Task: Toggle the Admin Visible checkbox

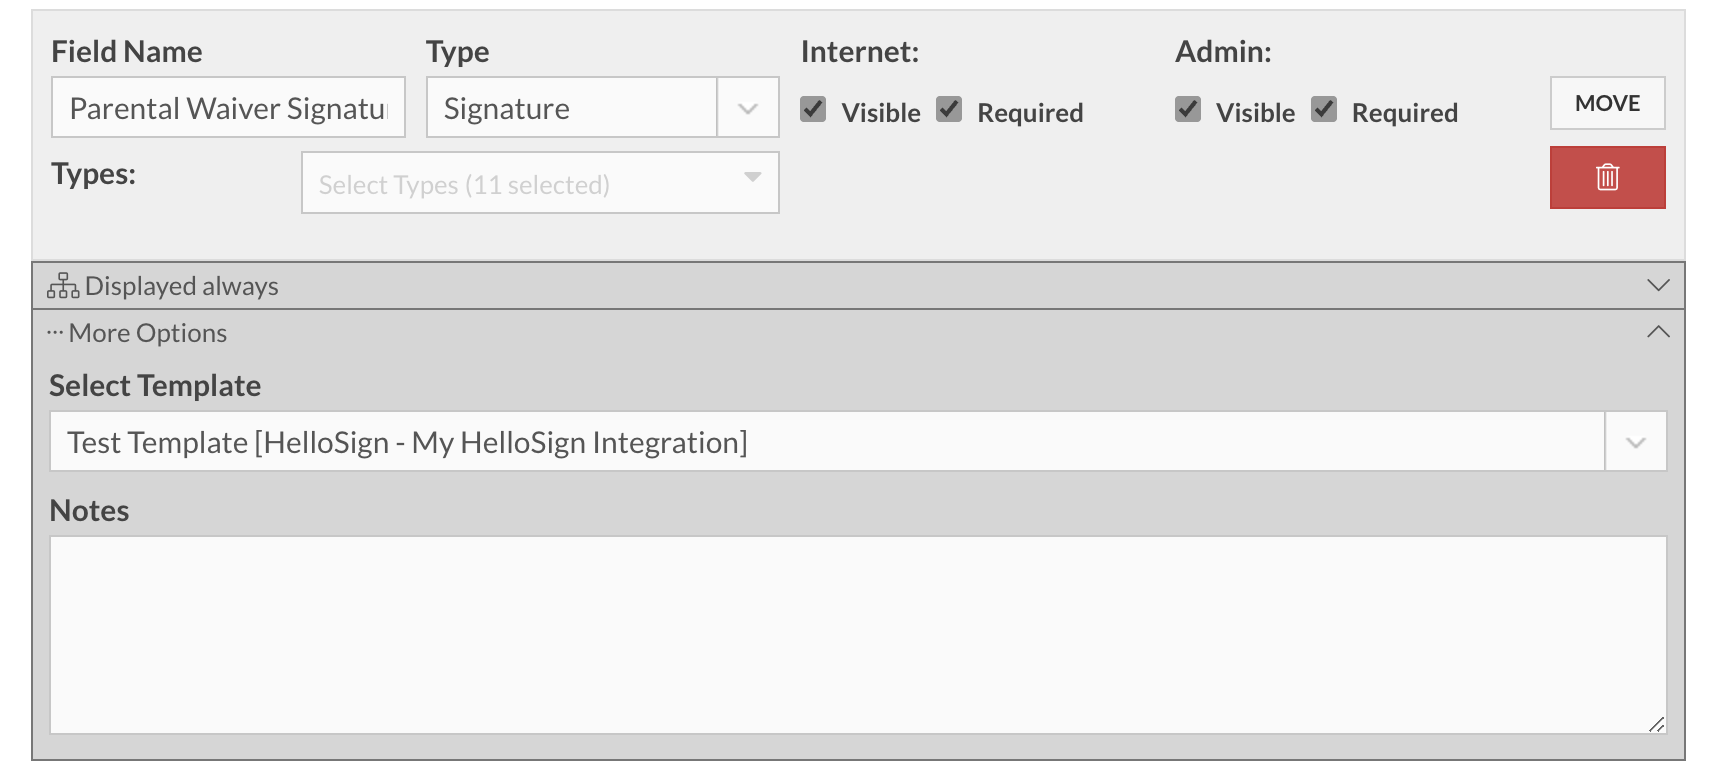Action: click(1188, 107)
